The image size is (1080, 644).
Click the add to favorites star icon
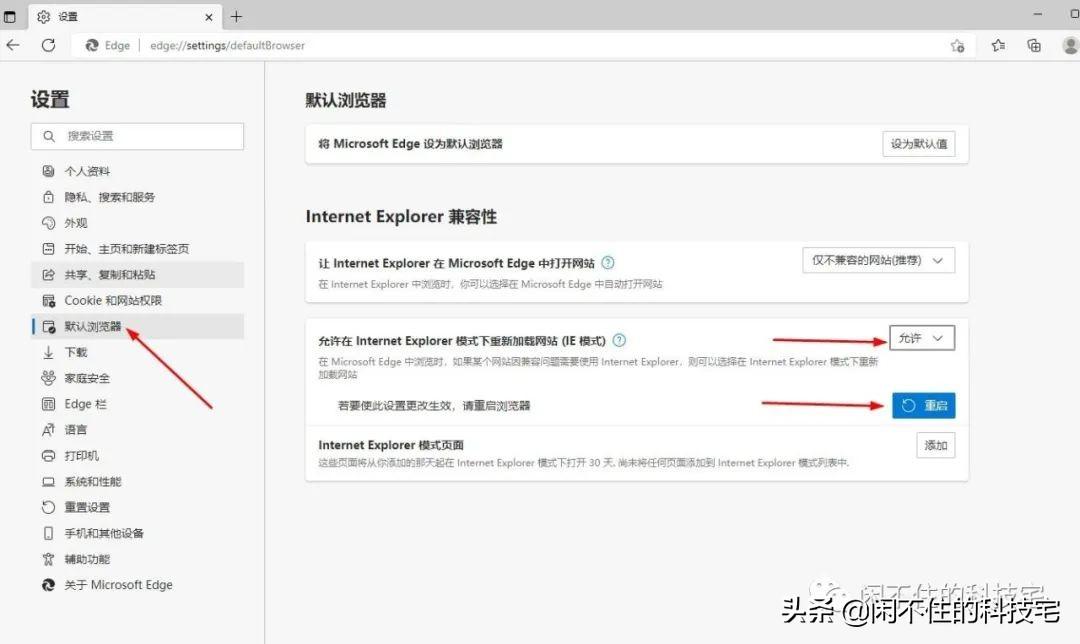click(957, 45)
